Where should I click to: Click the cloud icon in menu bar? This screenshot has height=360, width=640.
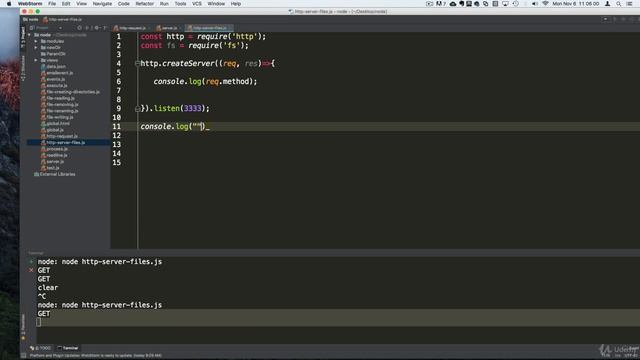tap(453, 4)
